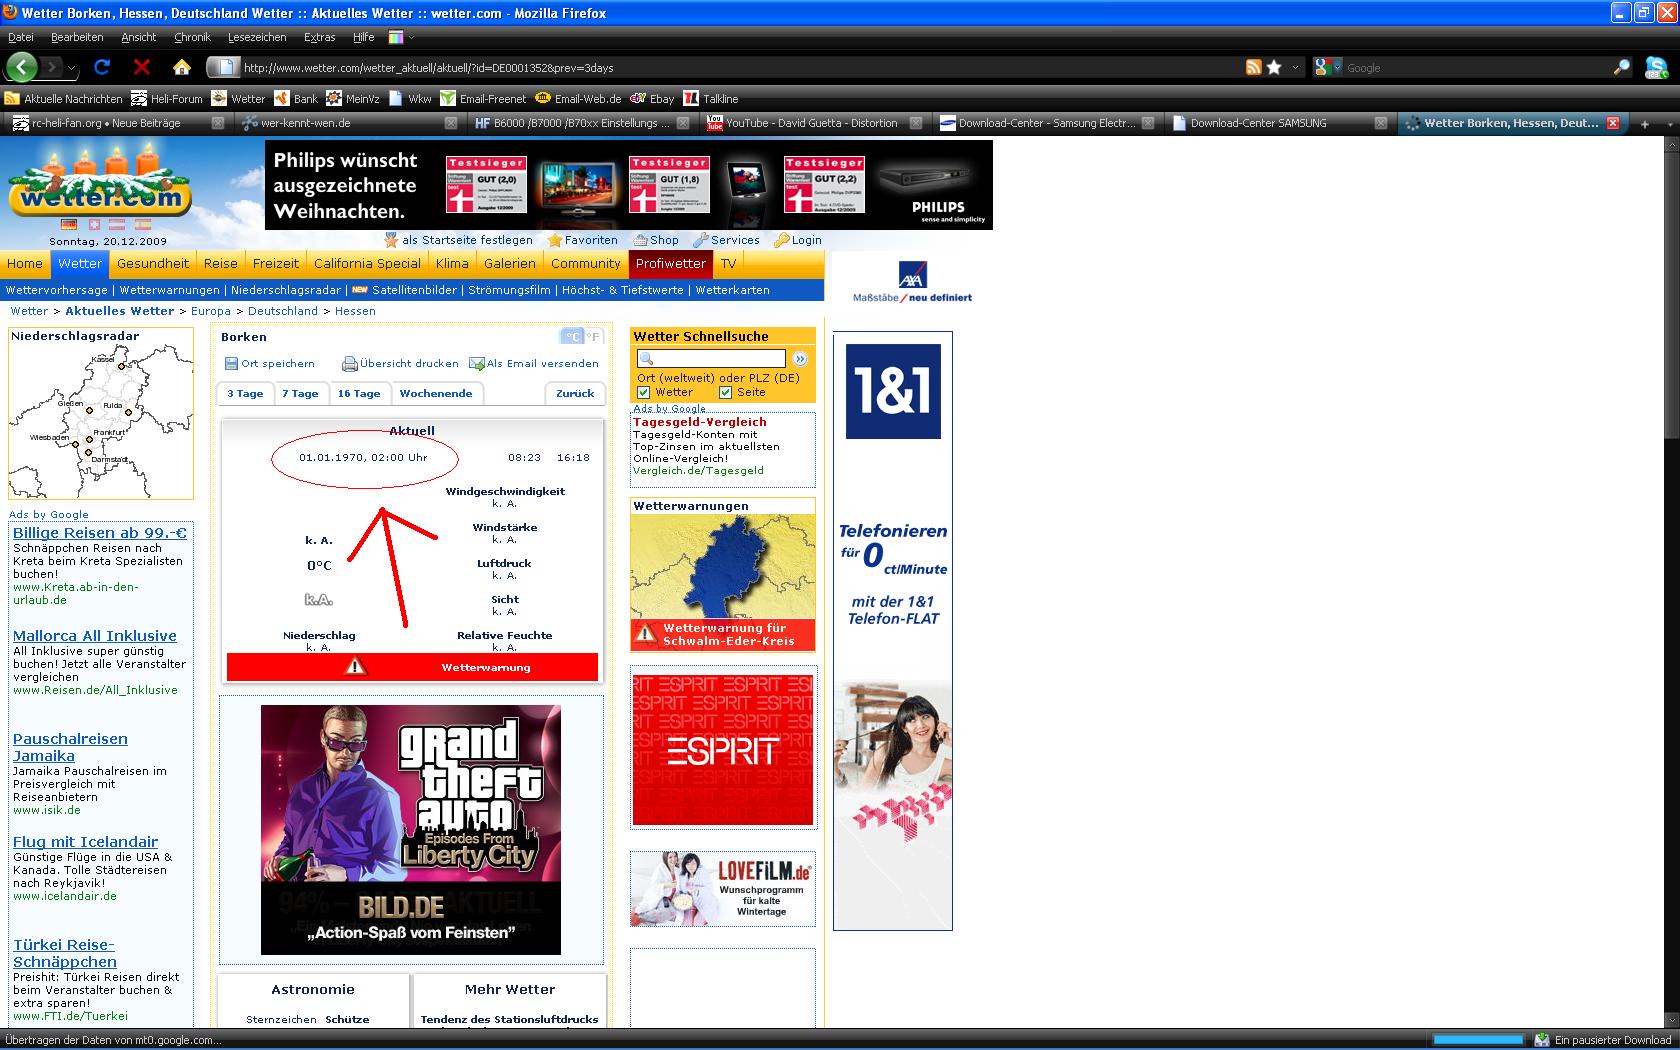Reload the page with the blue refresh icon
Screen dimensions: 1680x1050
[x=101, y=67]
